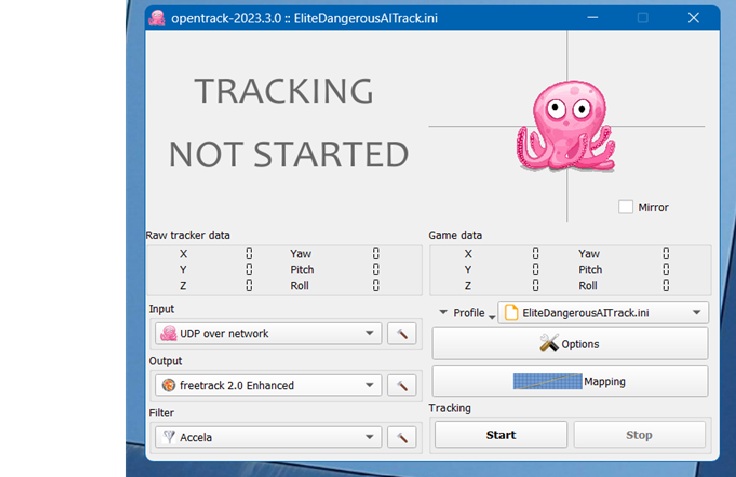The image size is (736, 477).
Task: Start tracking
Action: click(x=501, y=435)
